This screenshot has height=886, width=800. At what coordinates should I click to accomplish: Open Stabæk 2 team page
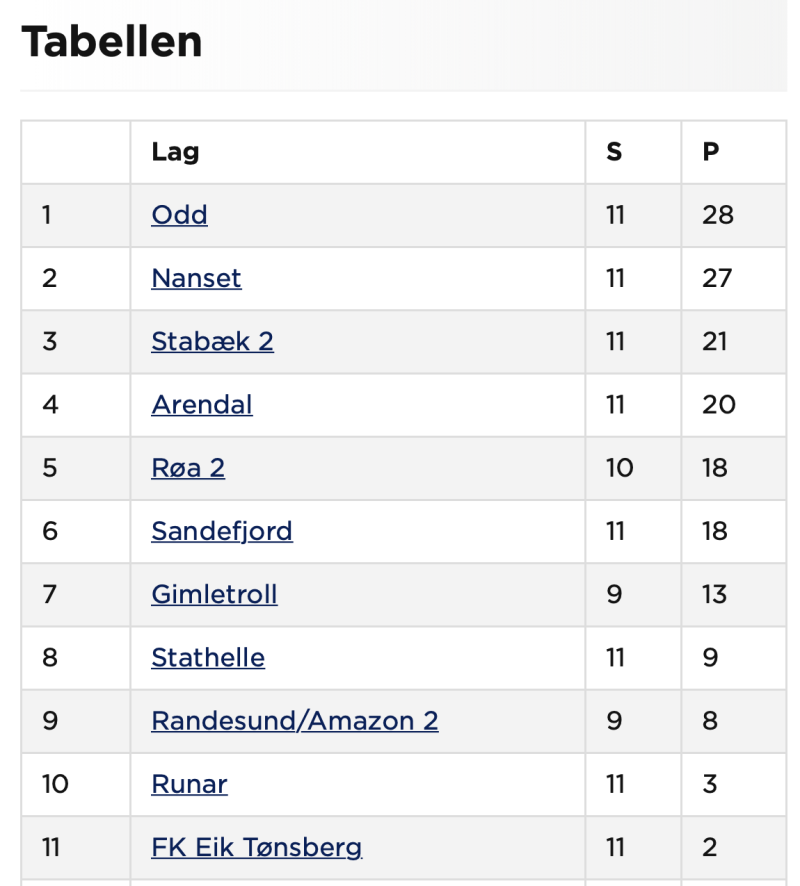[212, 341]
